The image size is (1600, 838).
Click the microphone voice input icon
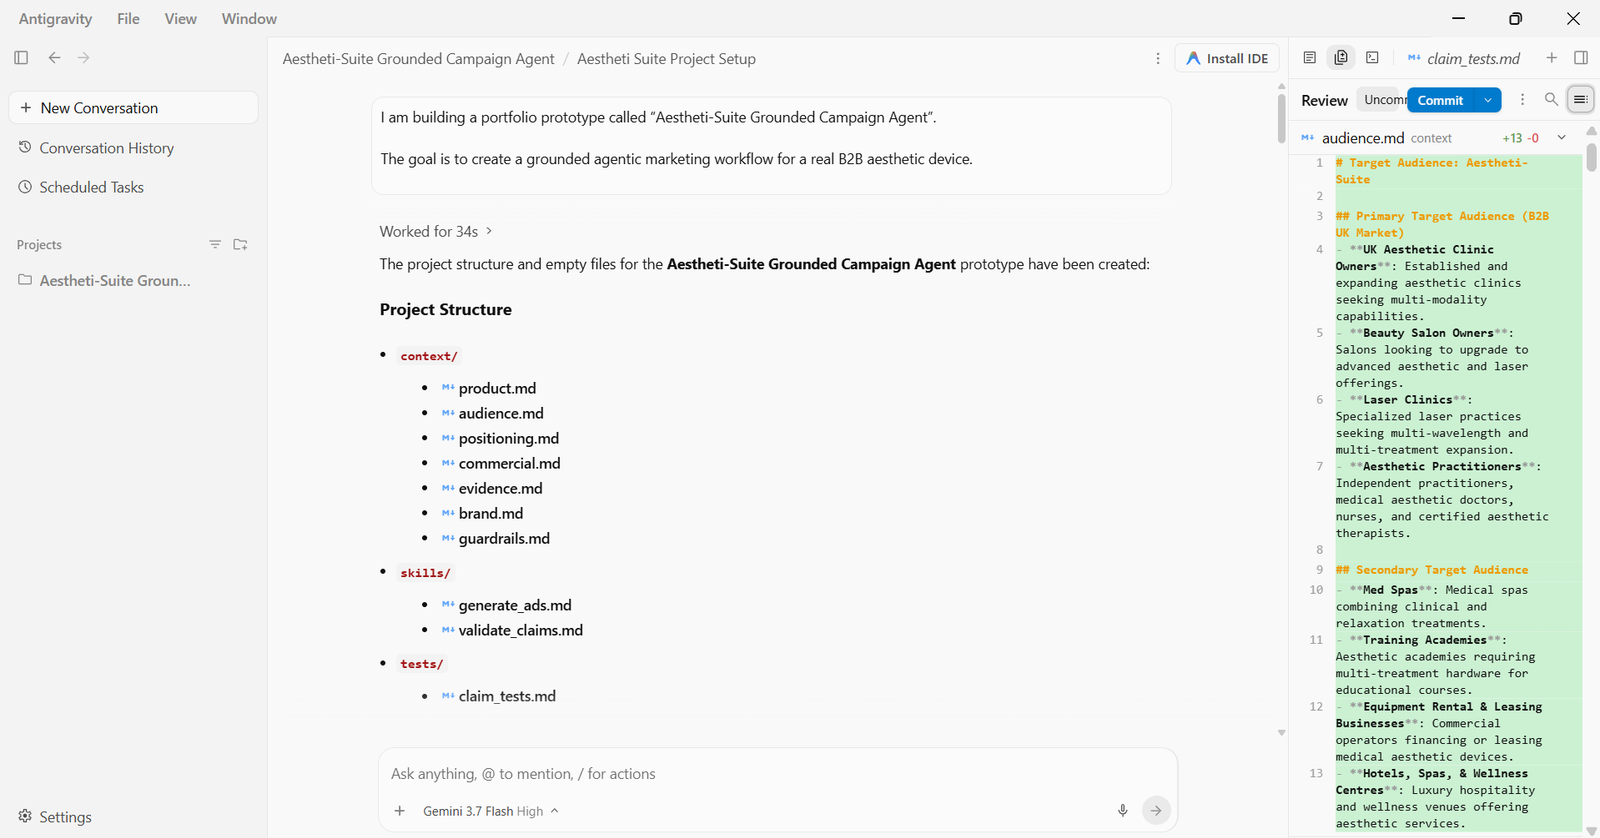[1123, 811]
